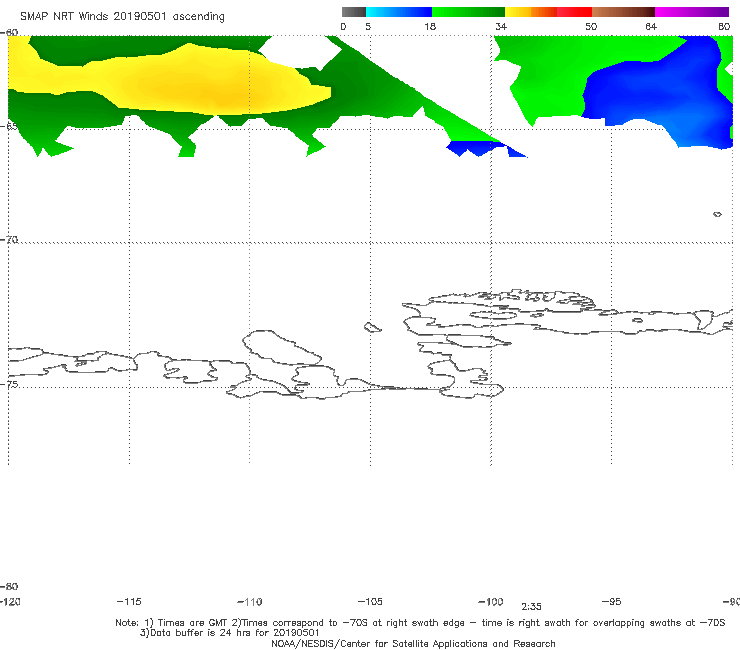Click the green segment of the color bar

(468, 12)
